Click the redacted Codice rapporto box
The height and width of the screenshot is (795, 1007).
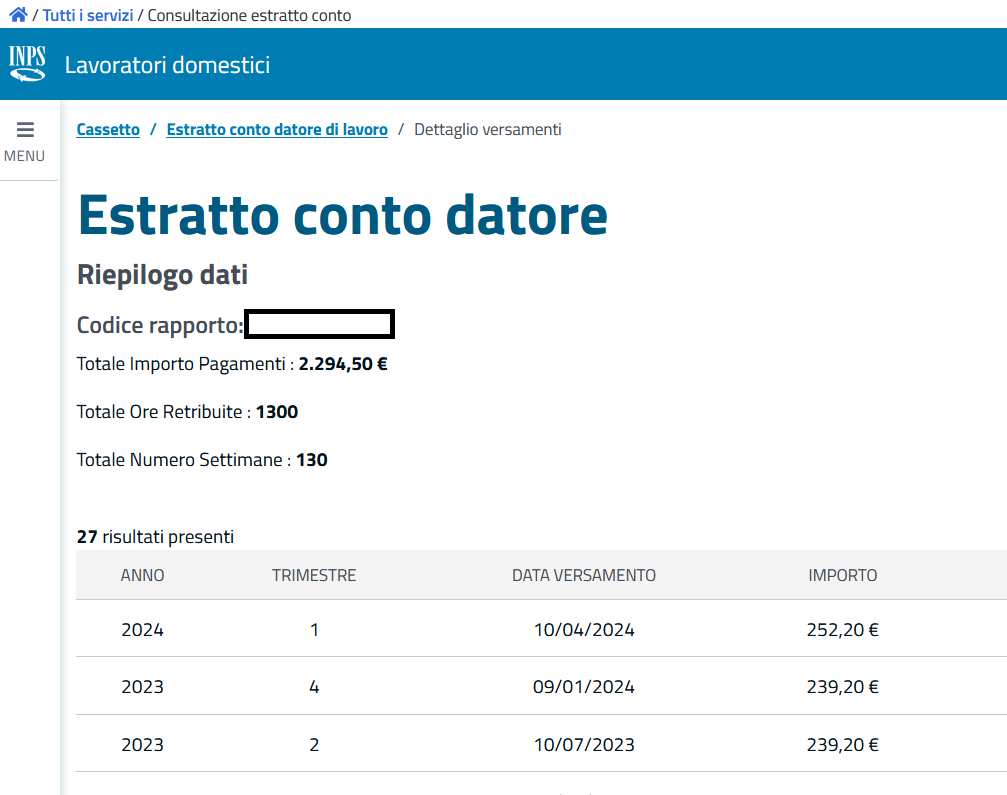pyautogui.click(x=319, y=325)
